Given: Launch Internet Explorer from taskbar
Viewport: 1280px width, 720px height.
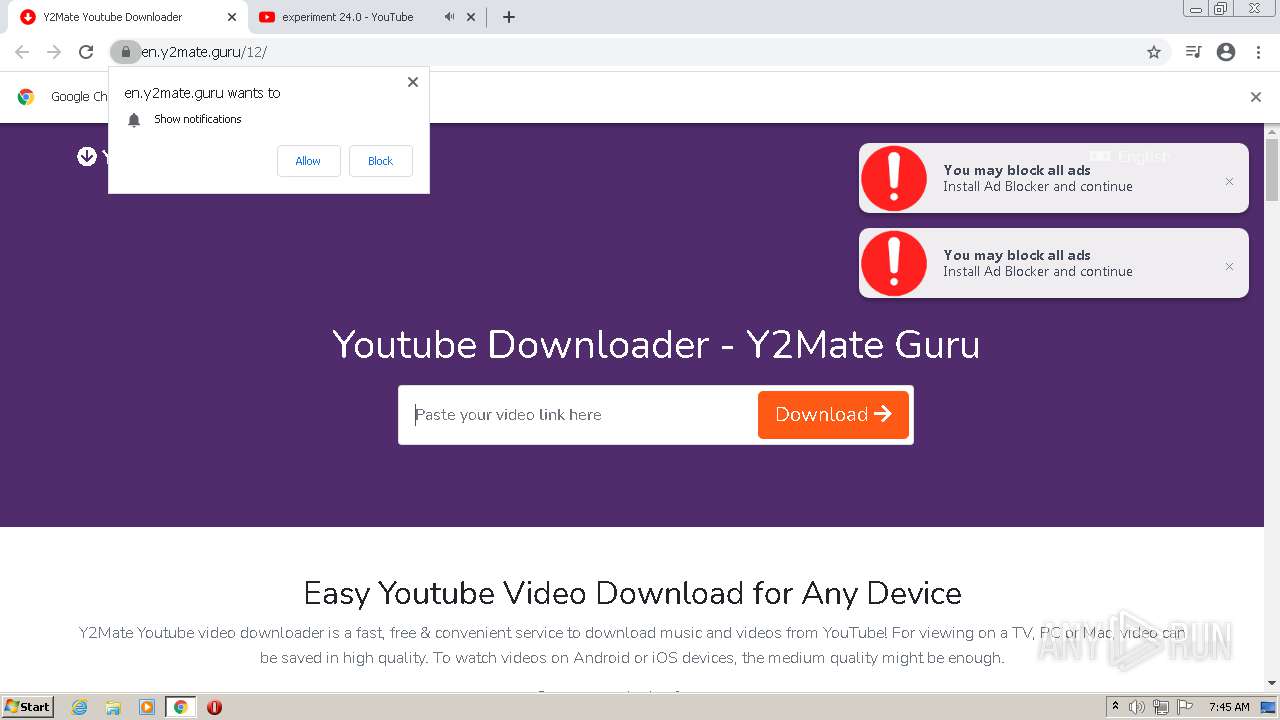Looking at the screenshot, I should point(79,707).
